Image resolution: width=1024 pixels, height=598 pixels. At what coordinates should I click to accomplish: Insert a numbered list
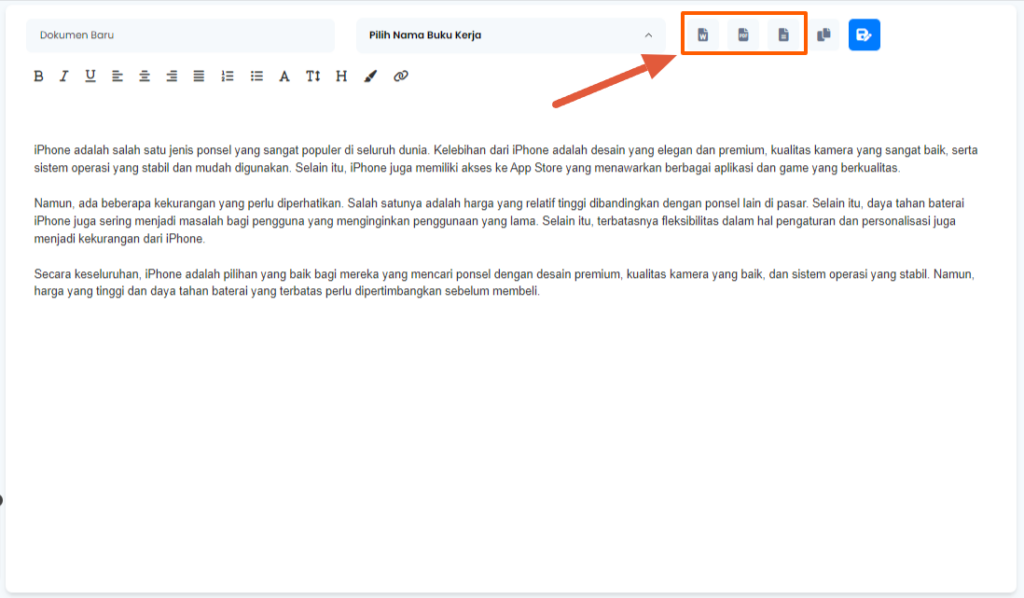[227, 76]
